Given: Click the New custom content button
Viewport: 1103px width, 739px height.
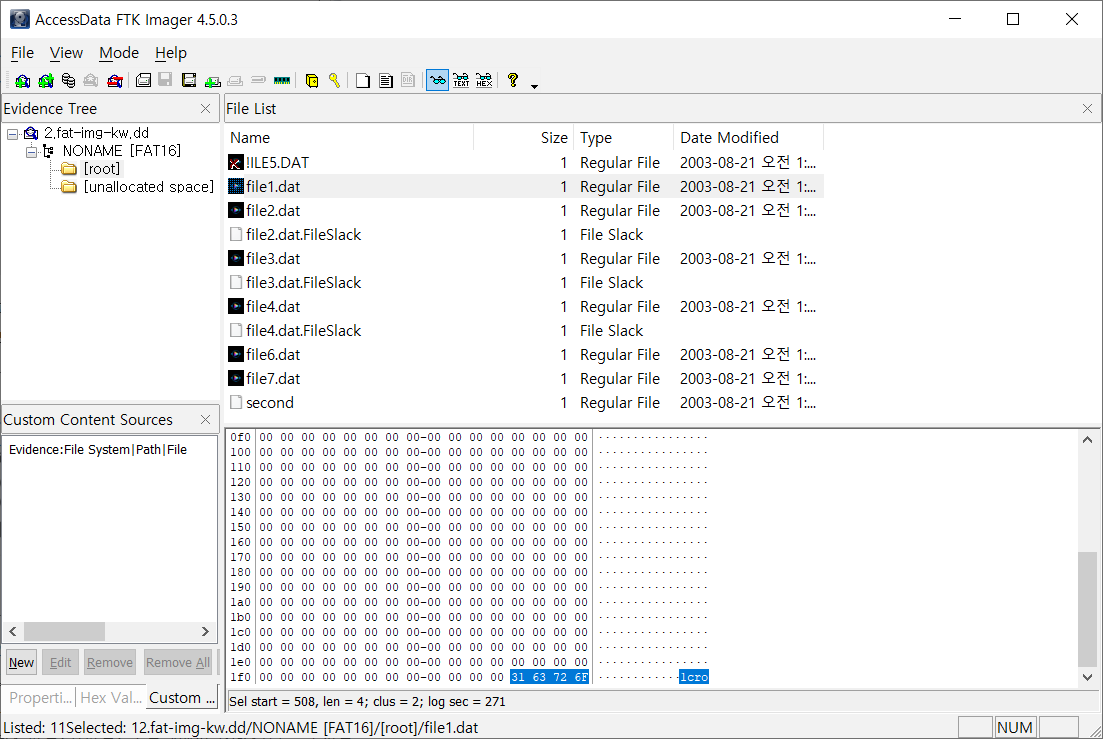Looking at the screenshot, I should tap(21, 662).
